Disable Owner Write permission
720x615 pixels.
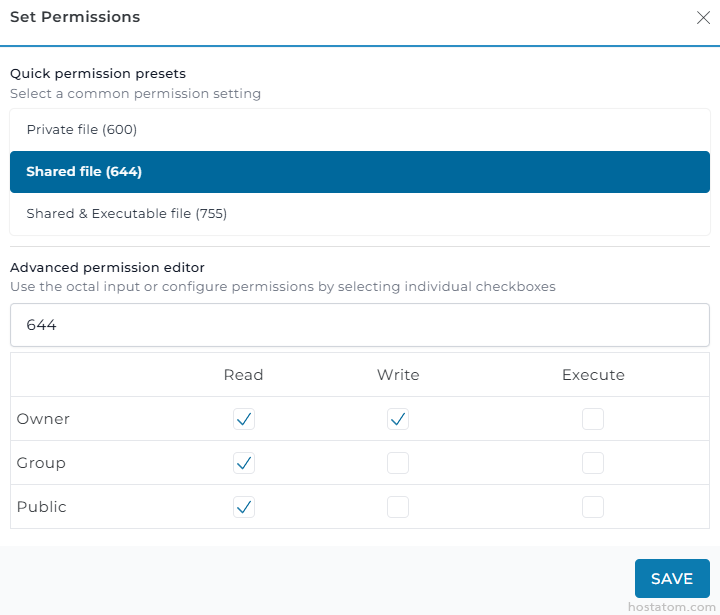(398, 419)
